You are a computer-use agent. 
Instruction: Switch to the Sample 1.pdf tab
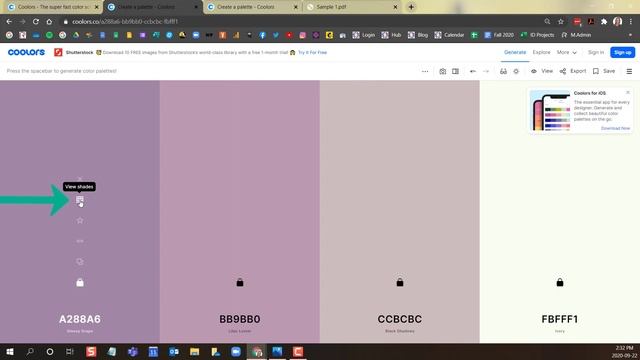(351, 7)
